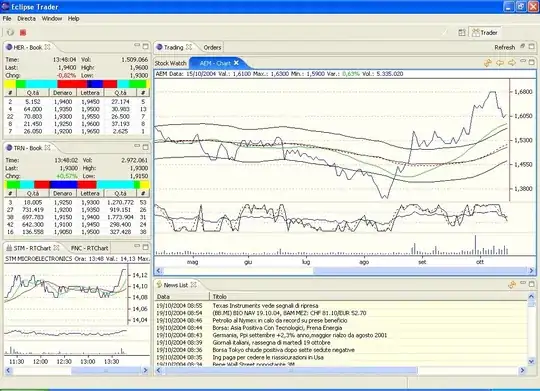Click the News List refresh icon
The image size is (540, 391).
click(x=512, y=285)
